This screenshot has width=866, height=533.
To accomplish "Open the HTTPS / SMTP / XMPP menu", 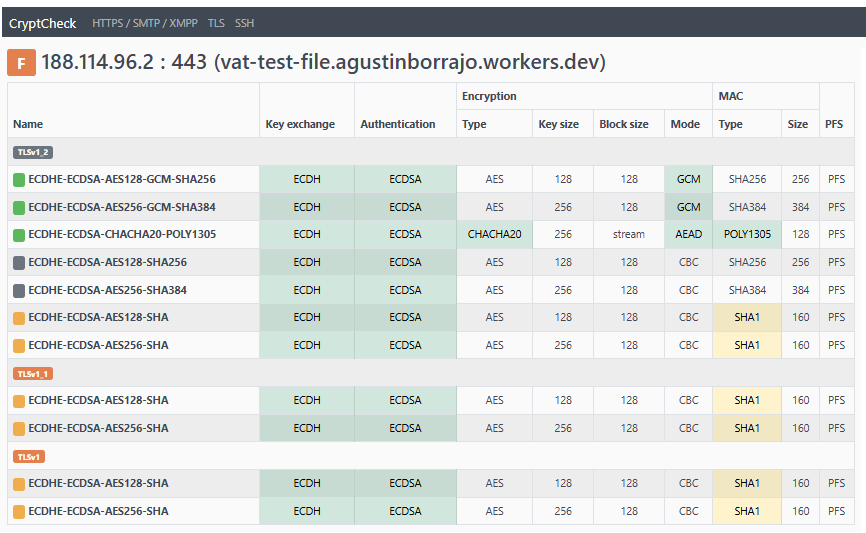I will [x=145, y=23].
